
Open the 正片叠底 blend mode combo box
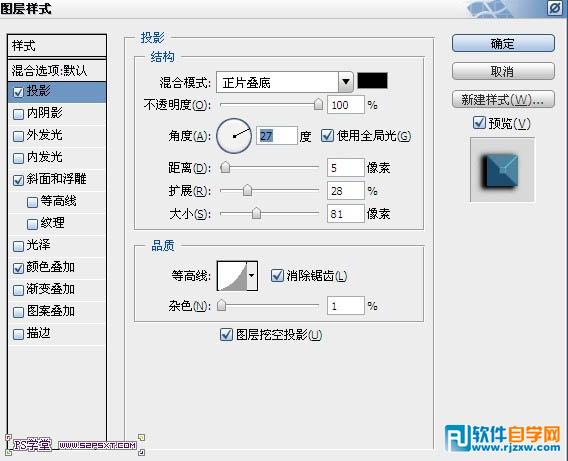coord(285,82)
